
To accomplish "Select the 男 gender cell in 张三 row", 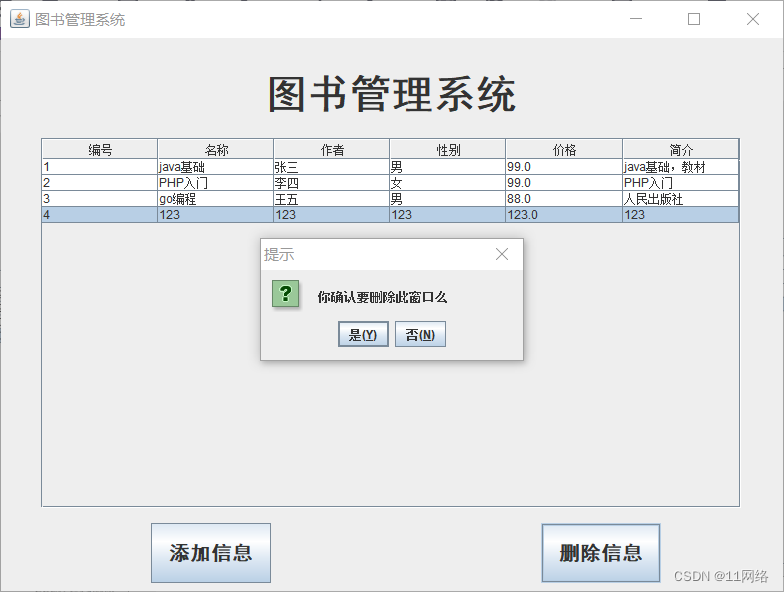I will tap(448, 166).
